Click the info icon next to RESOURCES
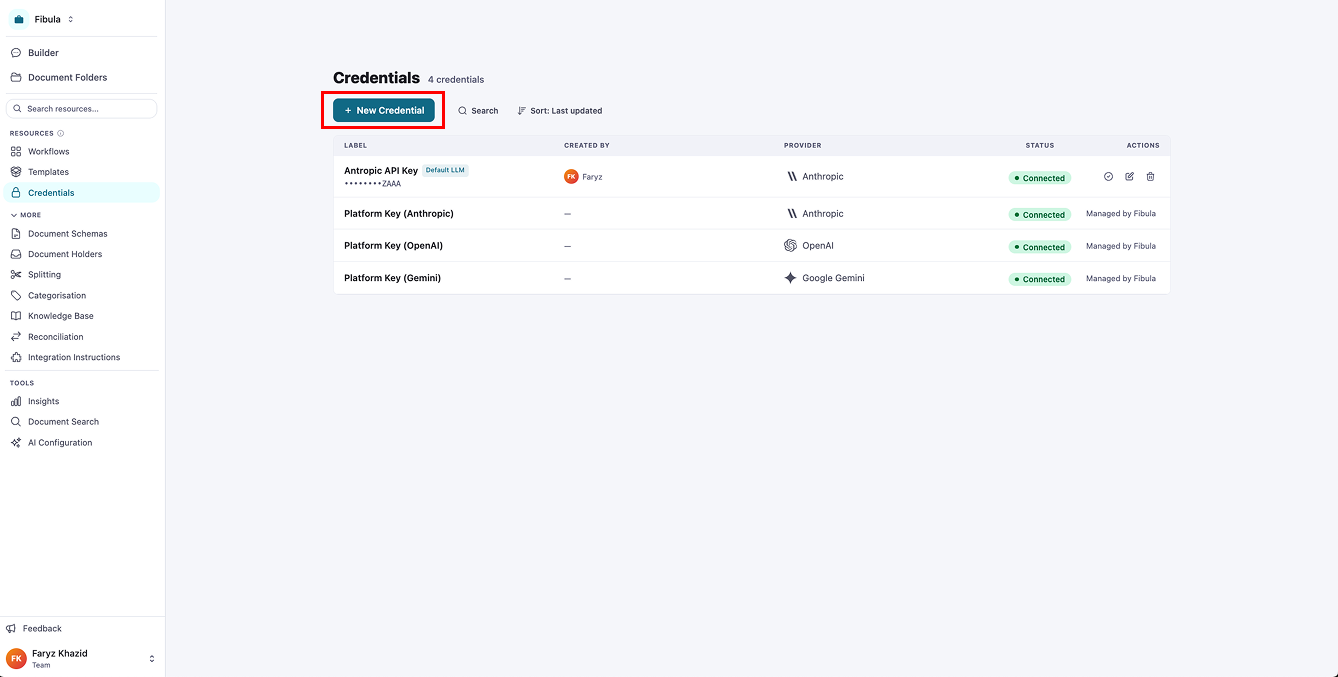Viewport: 1338px width, 677px height. [61, 133]
